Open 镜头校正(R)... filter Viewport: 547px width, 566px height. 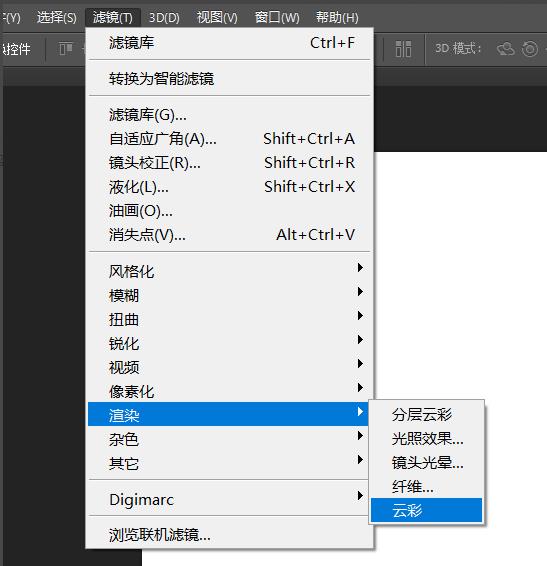click(x=229, y=163)
